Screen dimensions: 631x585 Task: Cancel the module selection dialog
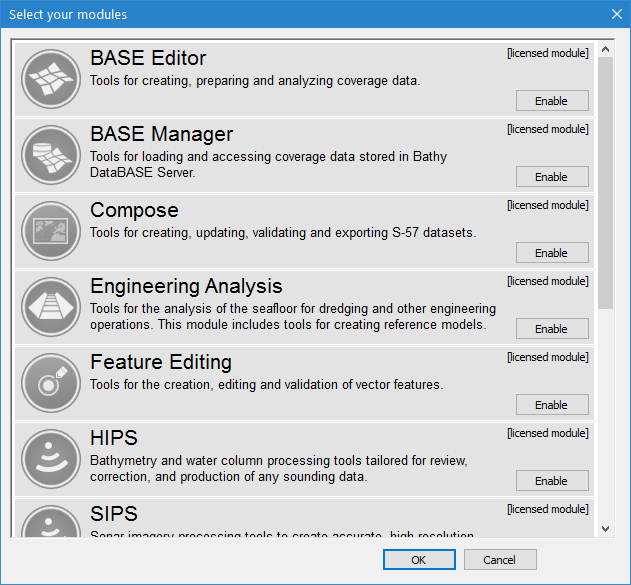coord(500,560)
